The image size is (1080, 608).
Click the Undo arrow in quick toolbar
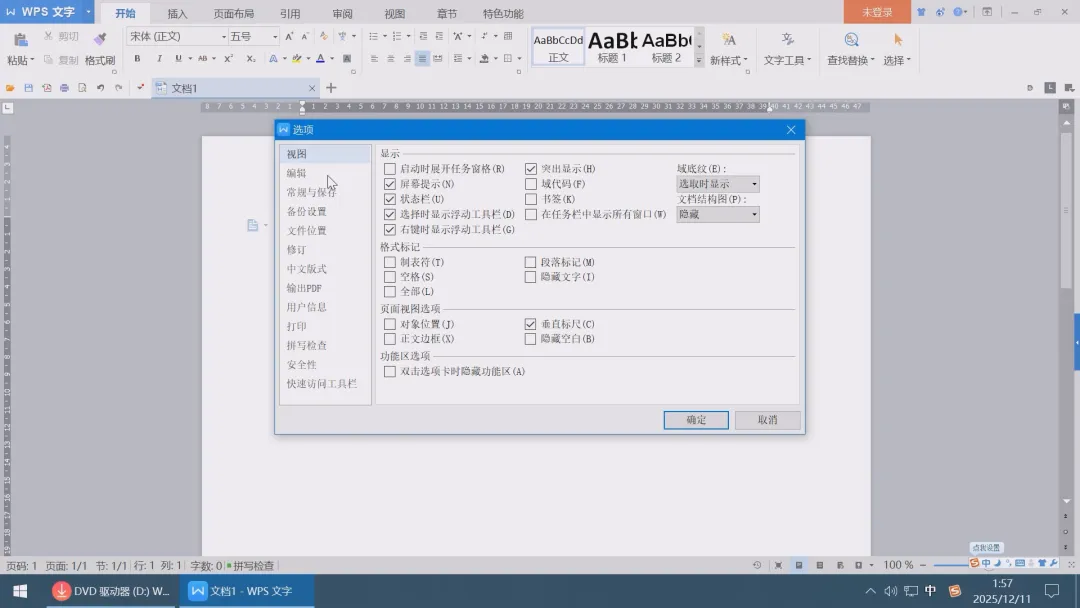tap(101, 88)
